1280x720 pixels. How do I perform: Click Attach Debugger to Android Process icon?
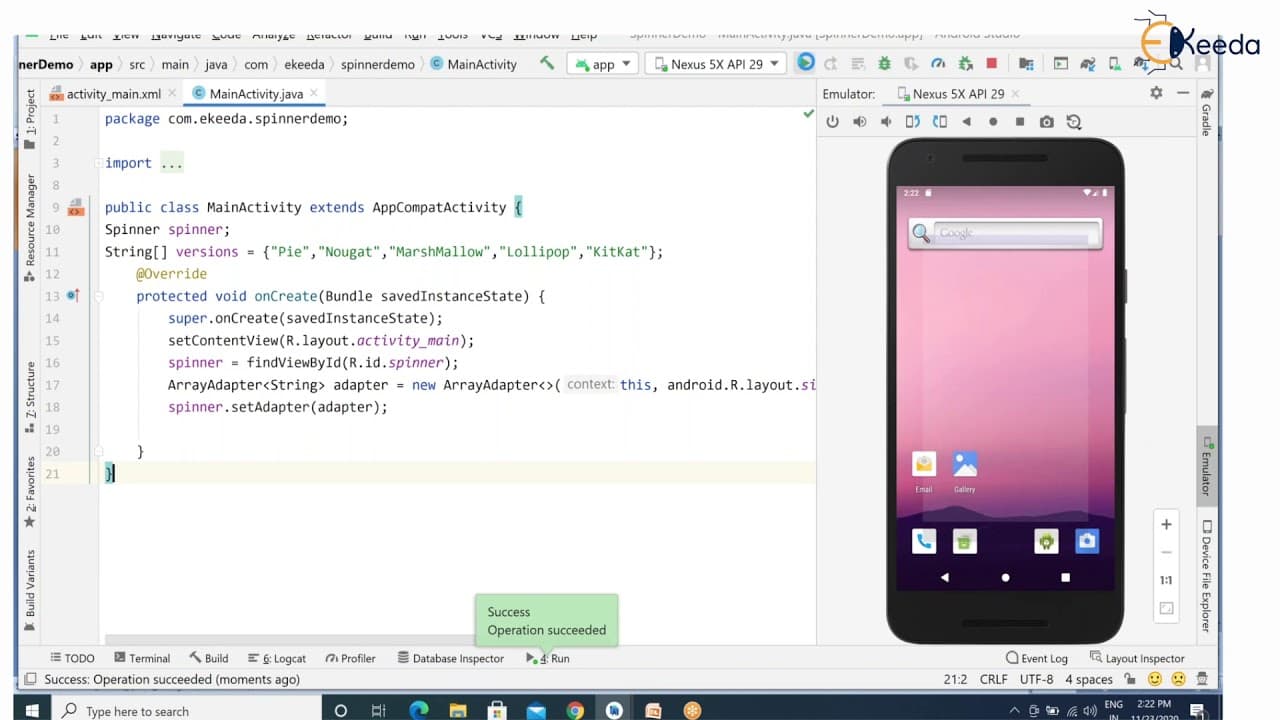click(x=965, y=63)
